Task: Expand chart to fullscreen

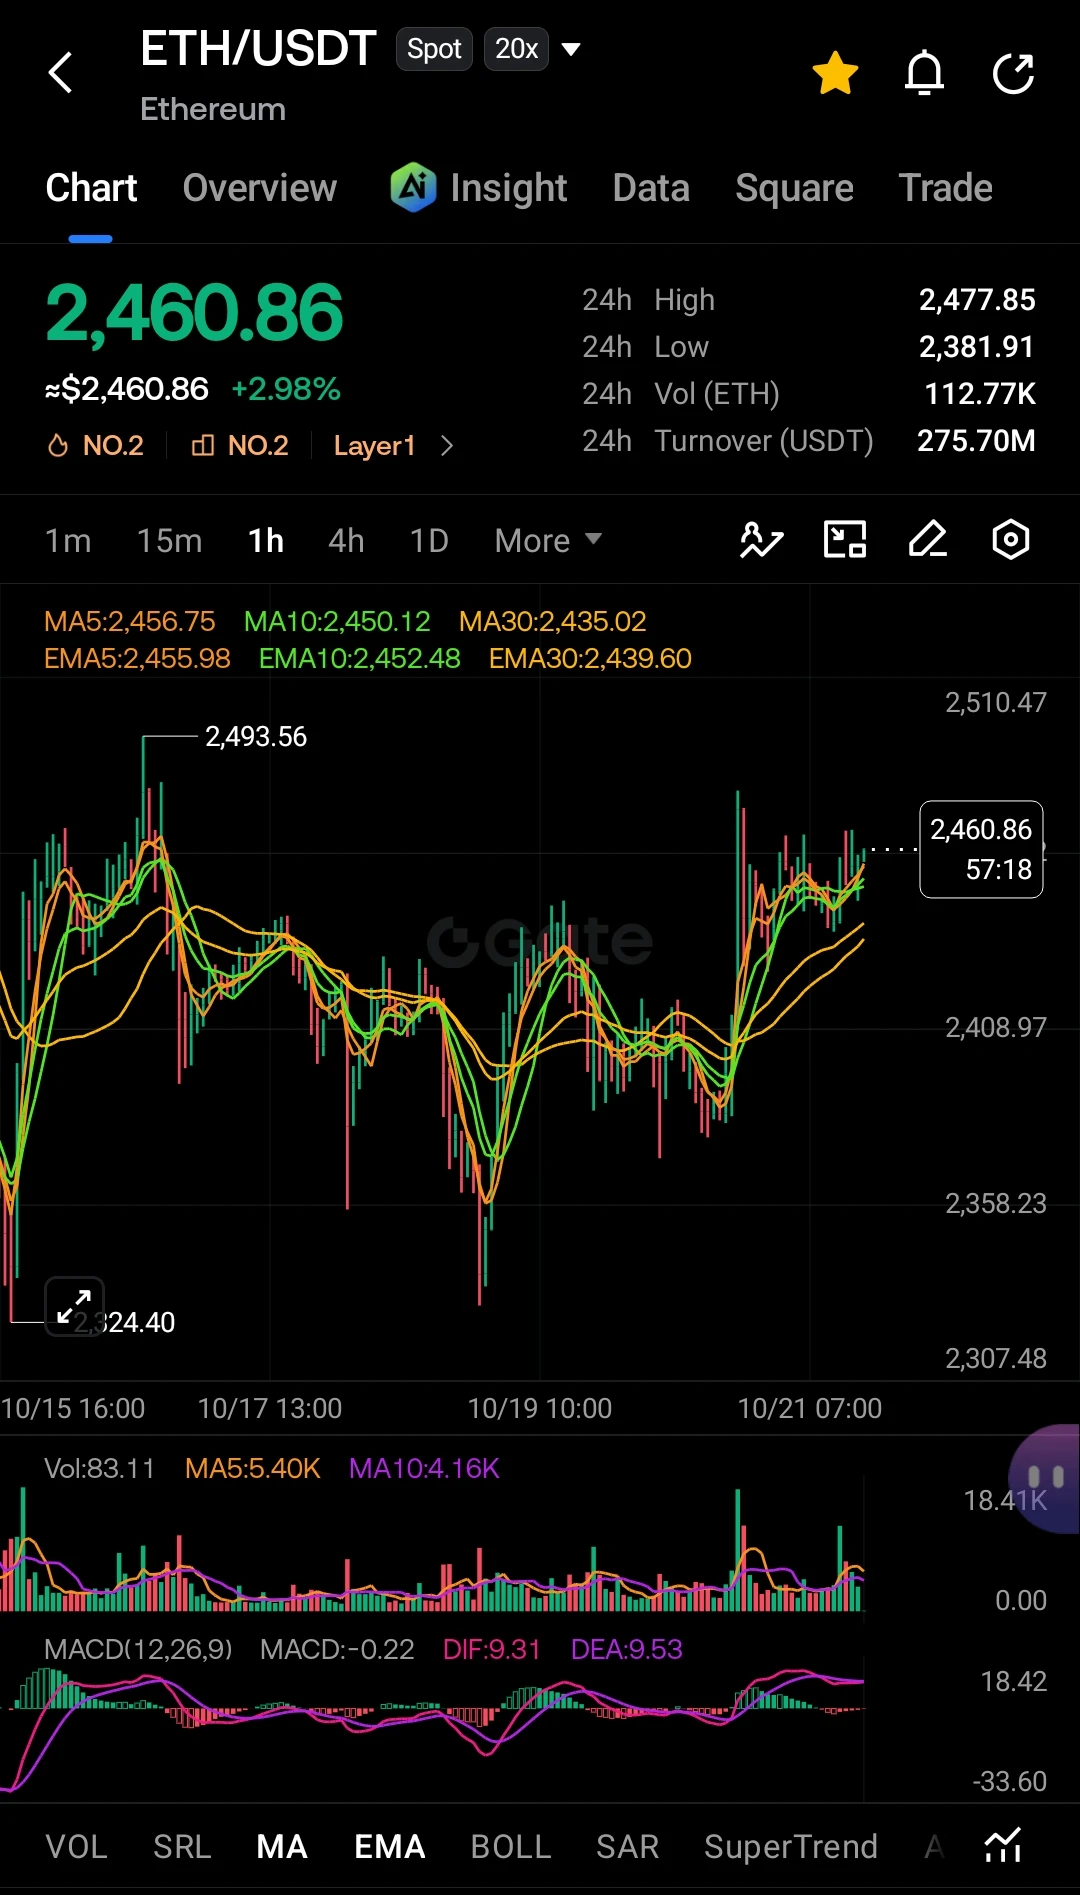Action: pos(75,1306)
